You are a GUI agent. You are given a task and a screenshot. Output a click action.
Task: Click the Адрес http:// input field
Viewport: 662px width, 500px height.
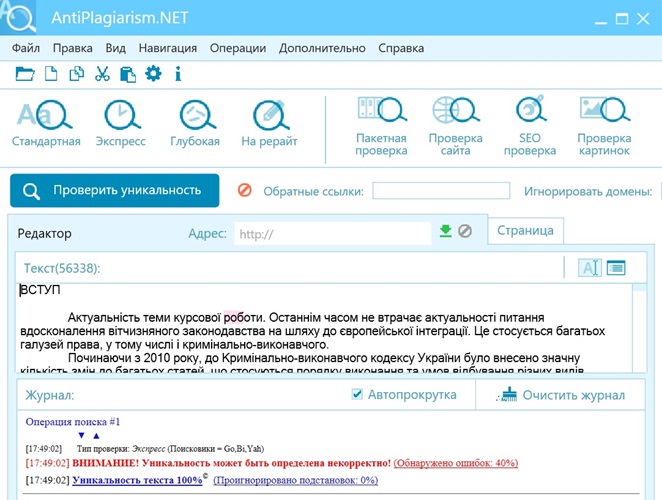pyautogui.click(x=333, y=234)
